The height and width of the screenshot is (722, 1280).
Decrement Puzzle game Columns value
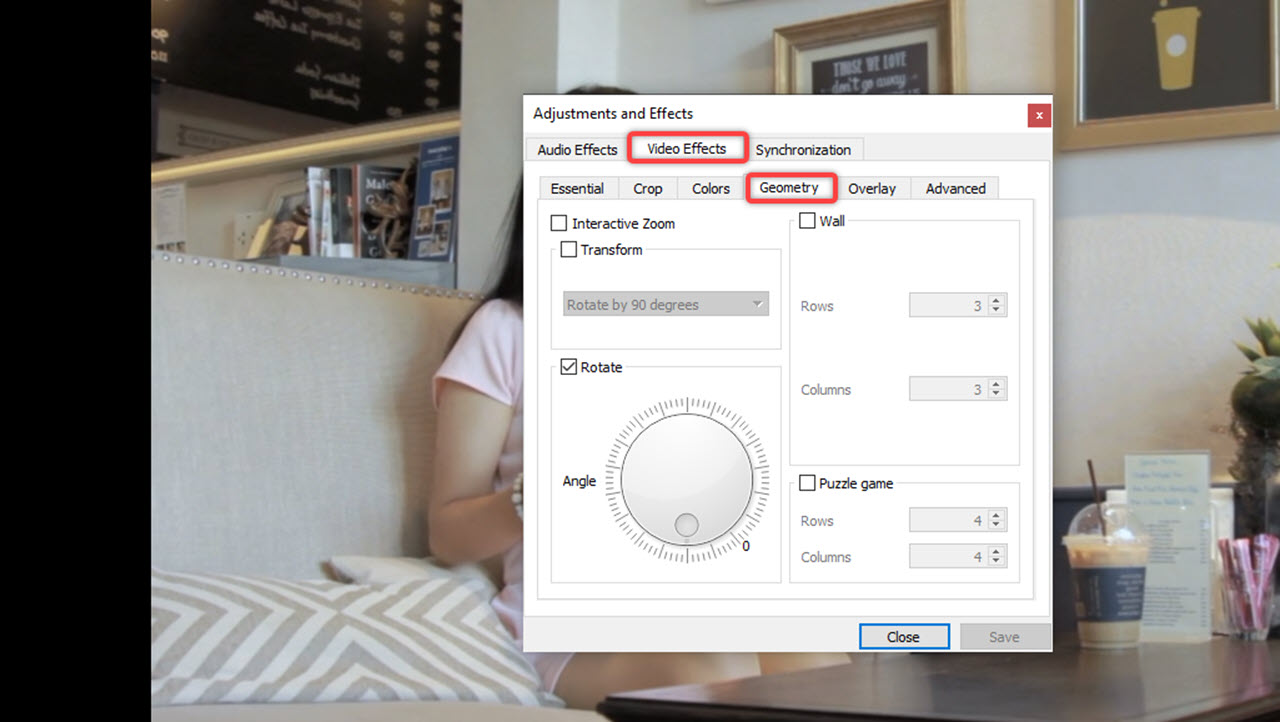click(x=997, y=561)
